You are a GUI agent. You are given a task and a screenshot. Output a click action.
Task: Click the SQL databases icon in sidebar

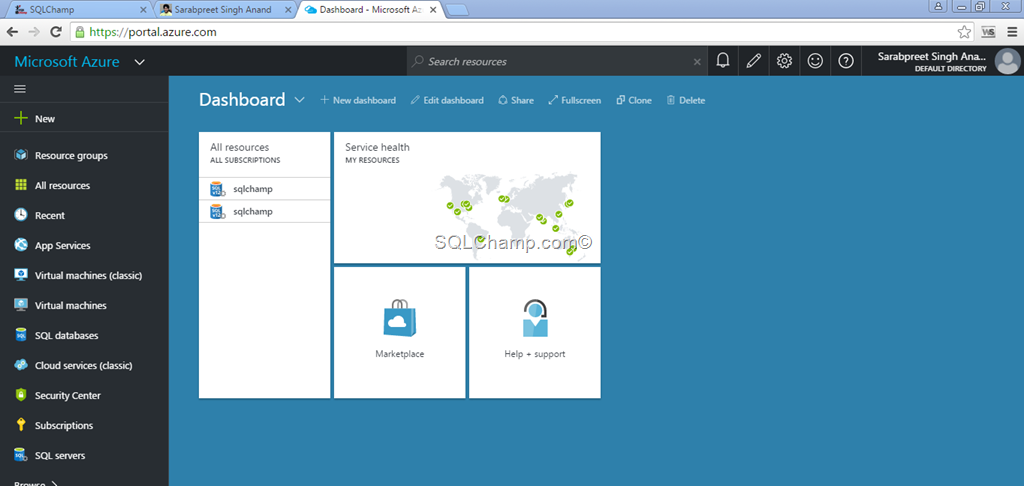tap(21, 335)
